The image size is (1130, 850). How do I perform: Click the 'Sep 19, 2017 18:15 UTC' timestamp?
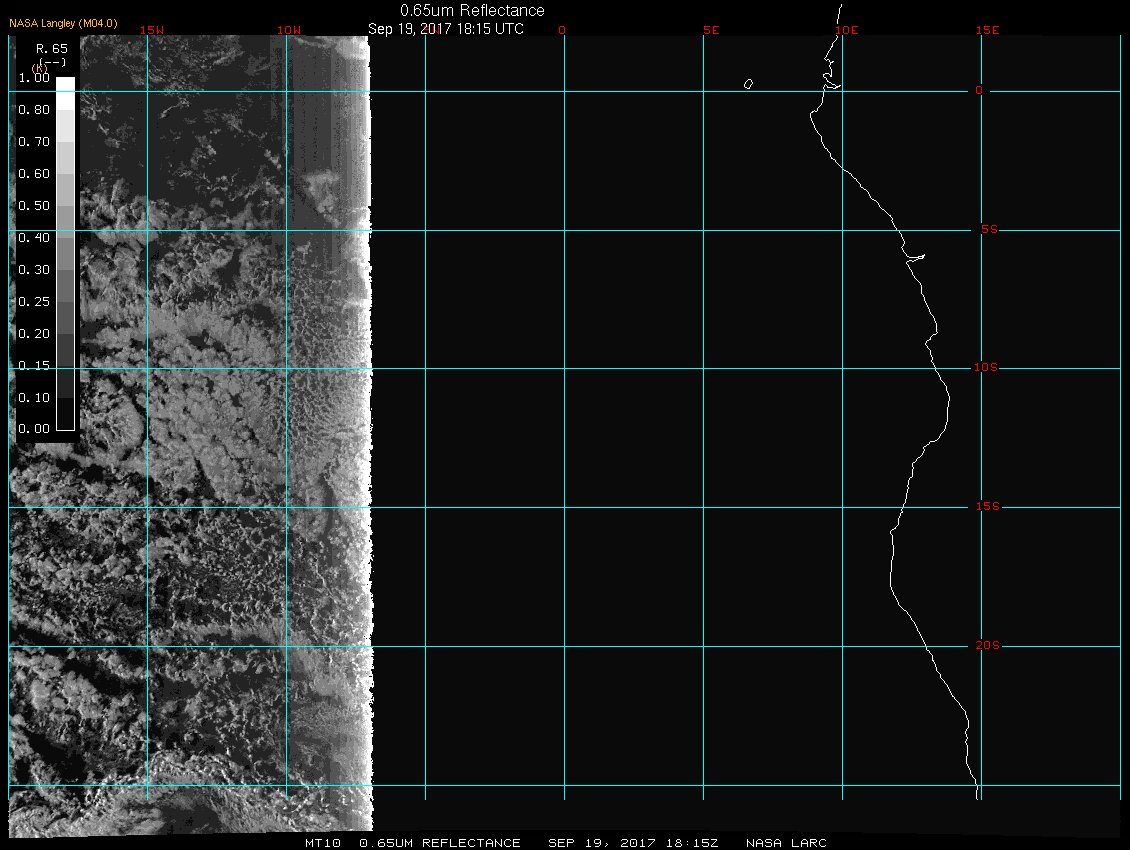pos(446,28)
